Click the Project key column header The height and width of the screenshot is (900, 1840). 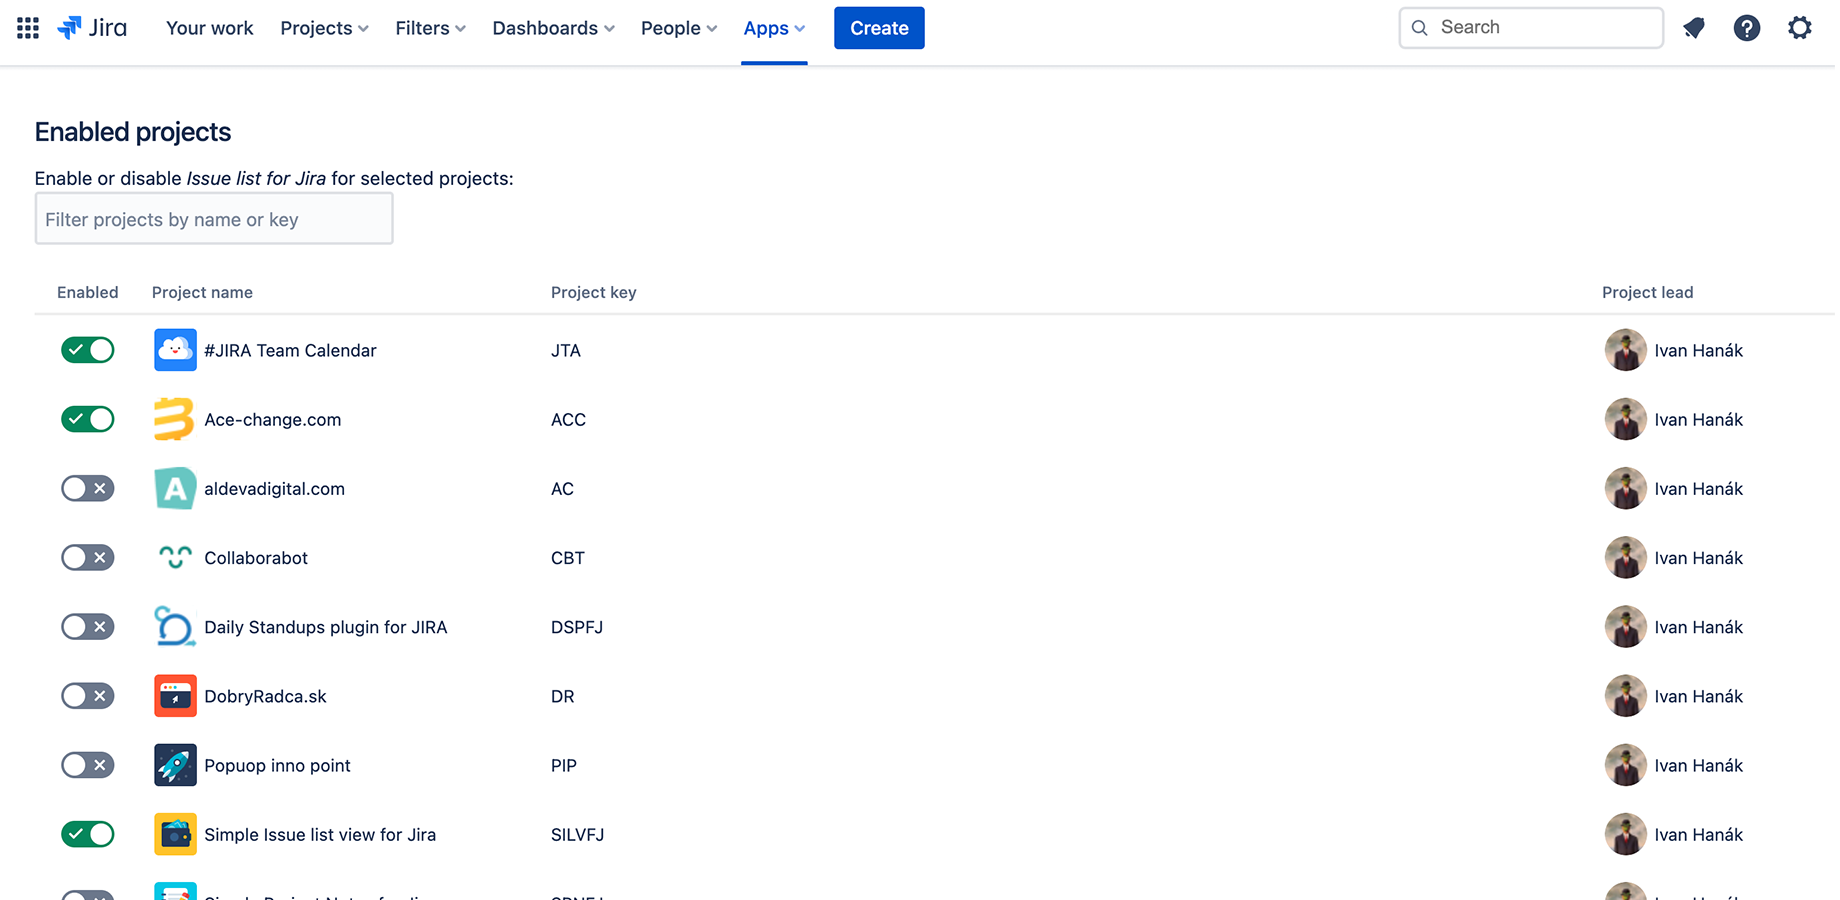[x=593, y=292]
